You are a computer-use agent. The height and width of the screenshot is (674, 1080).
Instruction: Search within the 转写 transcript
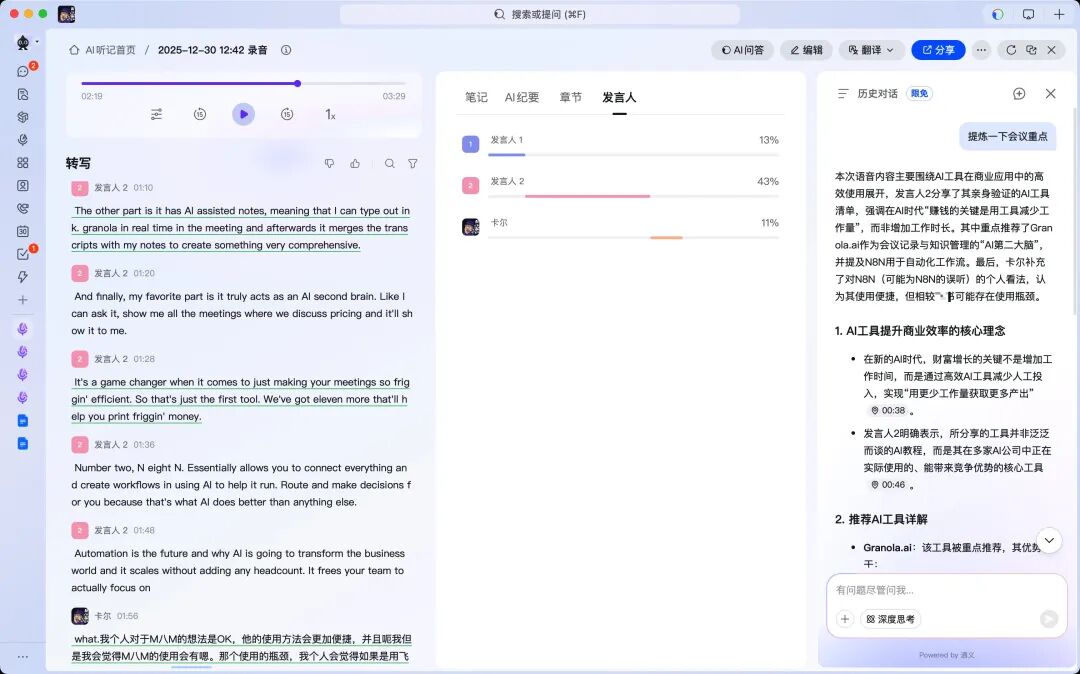(389, 163)
